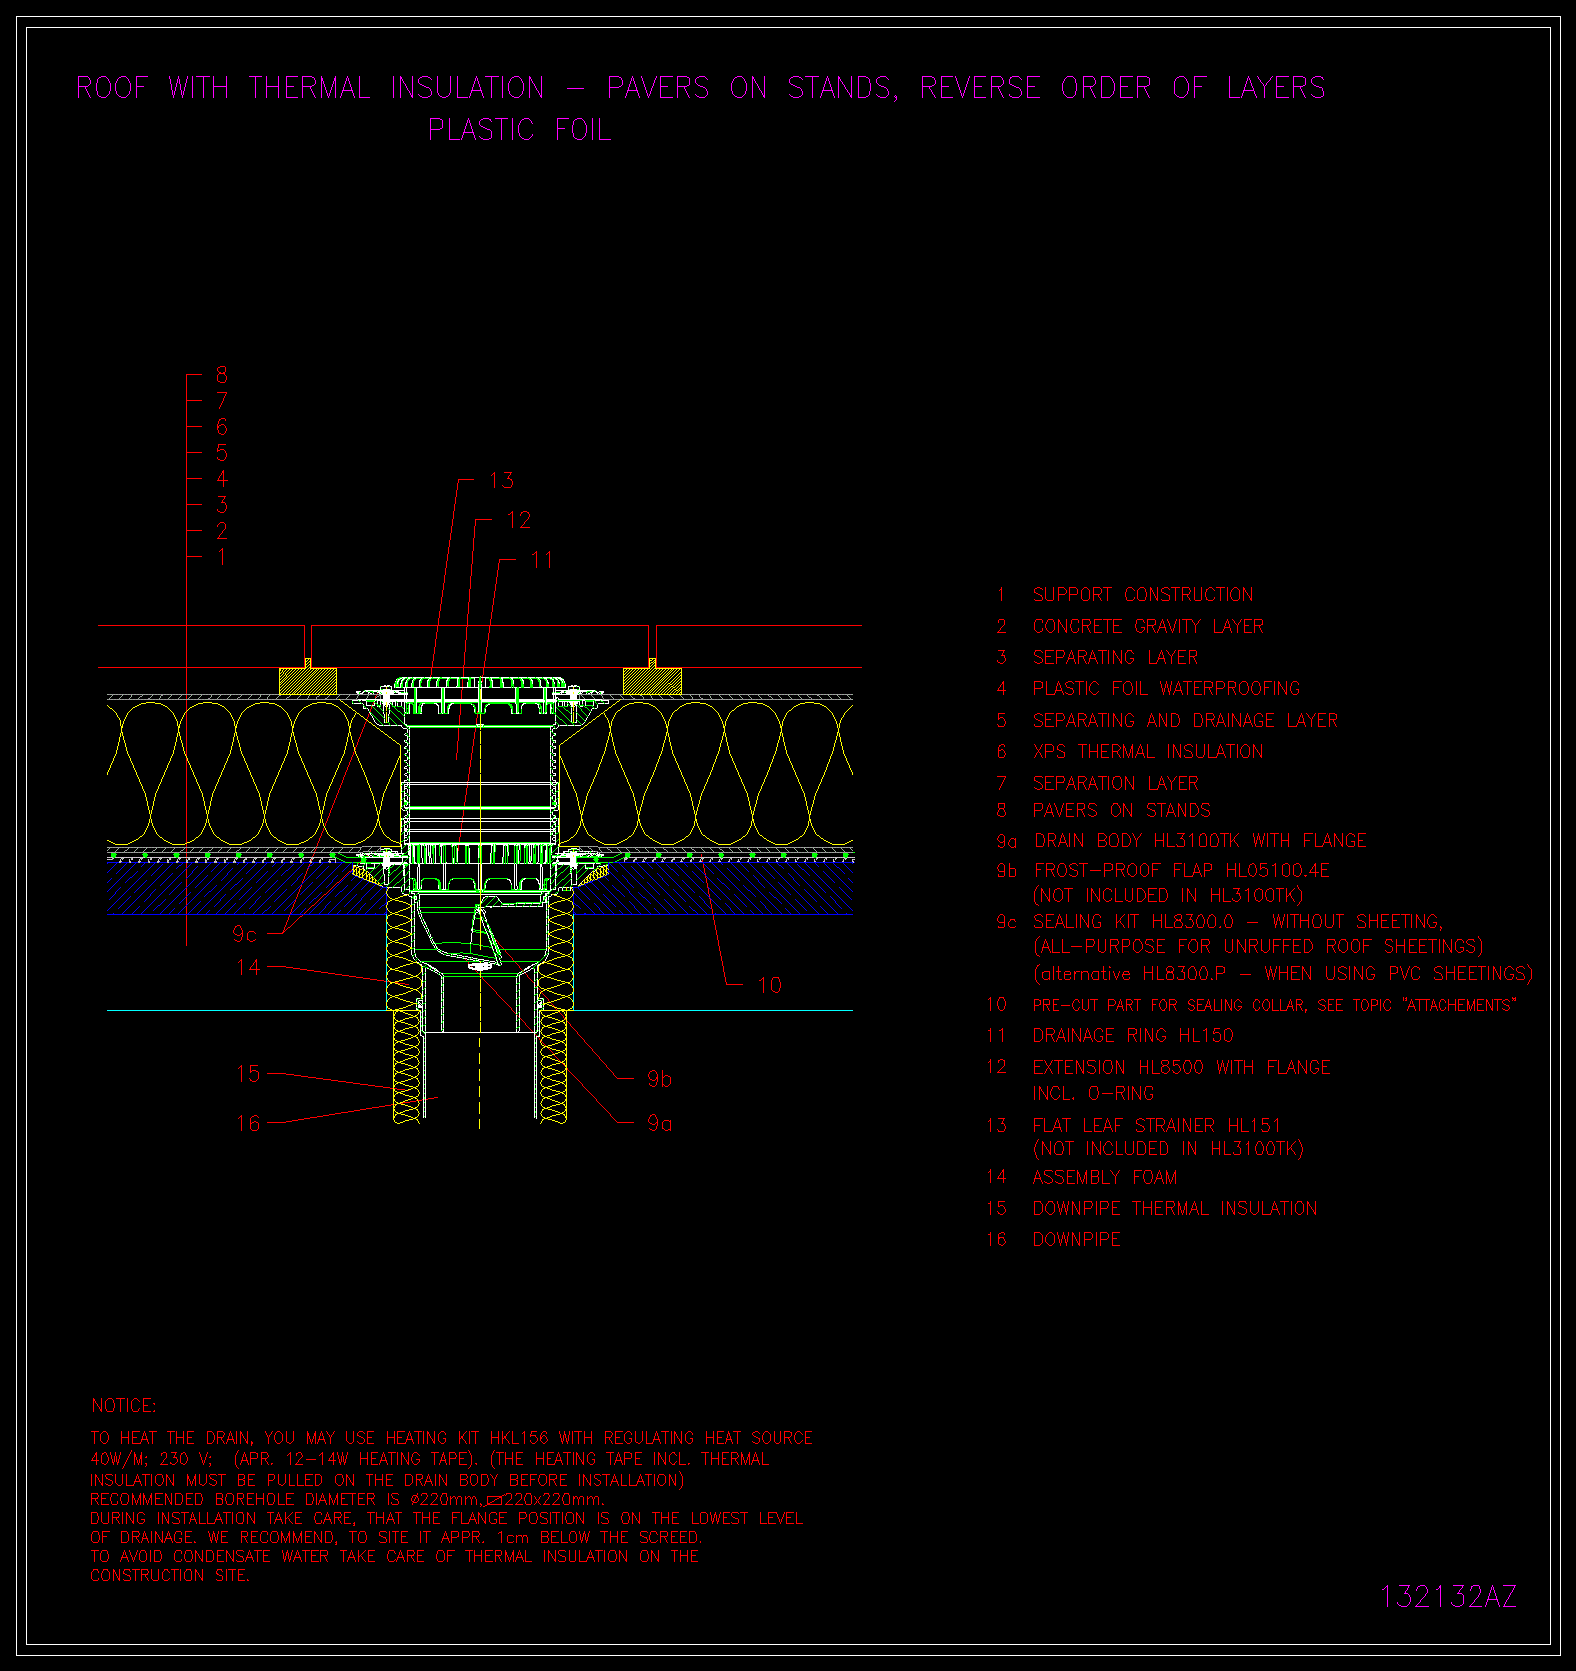Select 'FLAT LEAF STRAINER HL151' text
This screenshot has height=1671, width=1576.
[1156, 1126]
